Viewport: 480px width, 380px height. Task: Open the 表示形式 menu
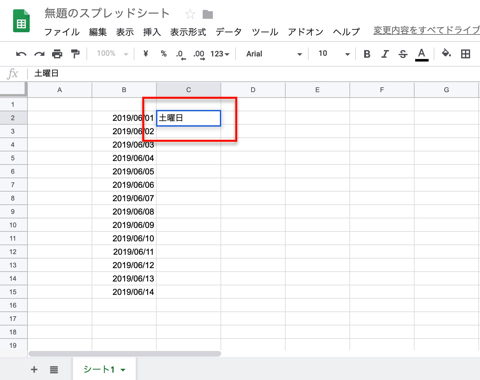click(188, 32)
